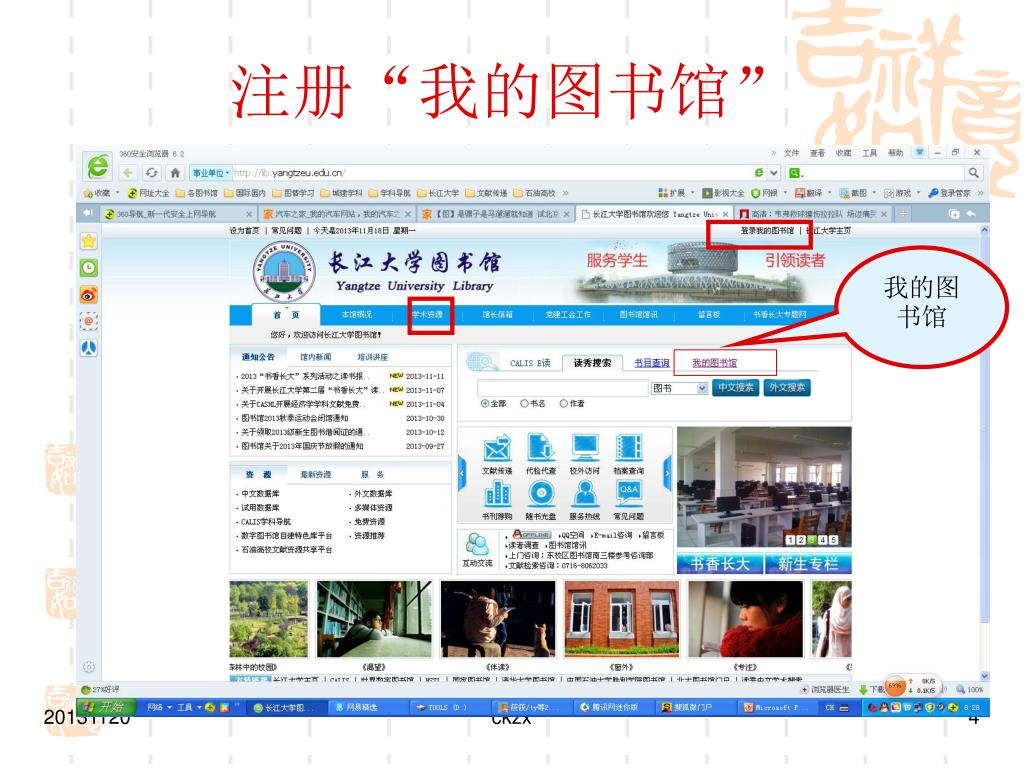
Task: Open the 图书 search type dropdown
Action: click(679, 389)
